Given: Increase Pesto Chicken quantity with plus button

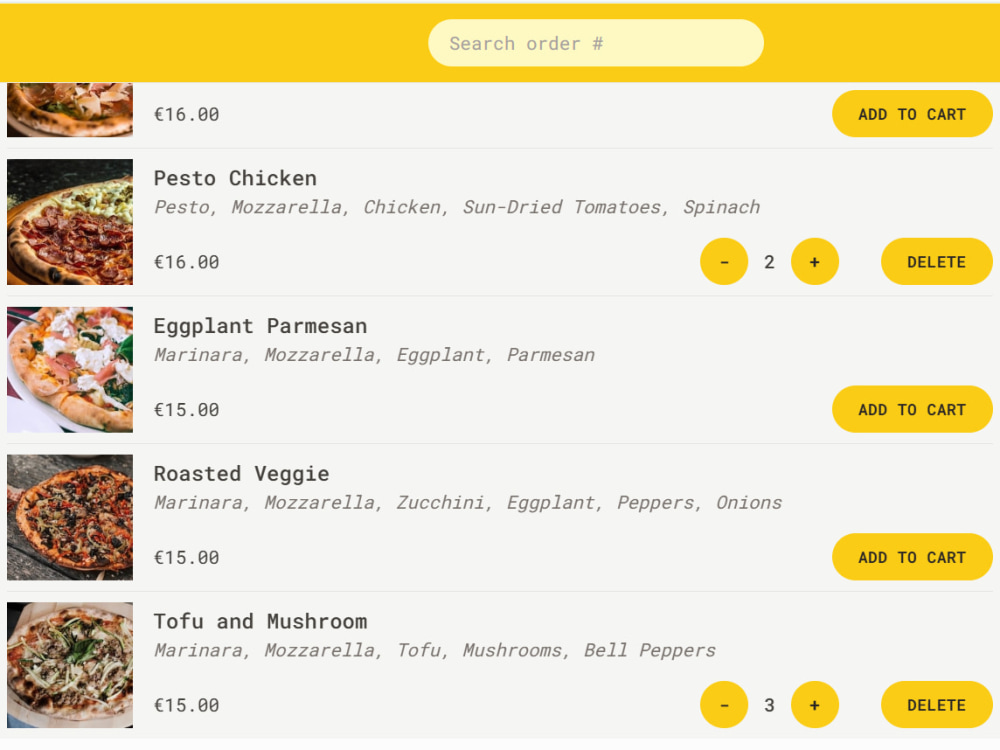Looking at the screenshot, I should 814,262.
